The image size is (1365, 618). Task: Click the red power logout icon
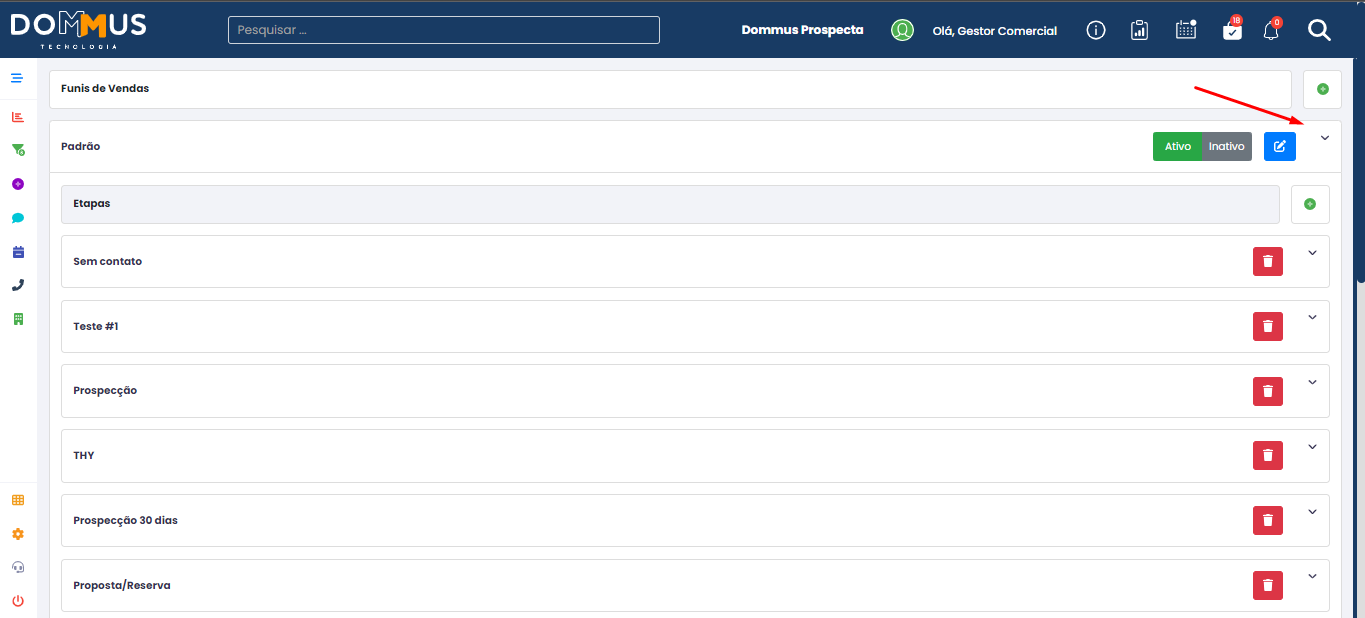pos(18,601)
